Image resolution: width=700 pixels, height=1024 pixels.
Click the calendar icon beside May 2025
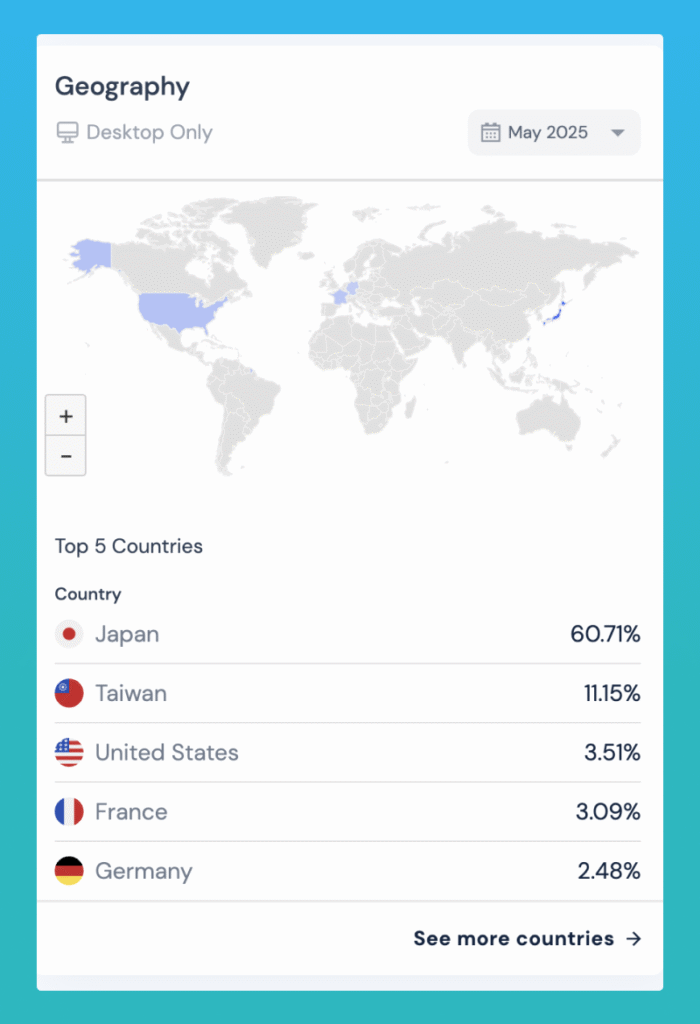point(490,132)
